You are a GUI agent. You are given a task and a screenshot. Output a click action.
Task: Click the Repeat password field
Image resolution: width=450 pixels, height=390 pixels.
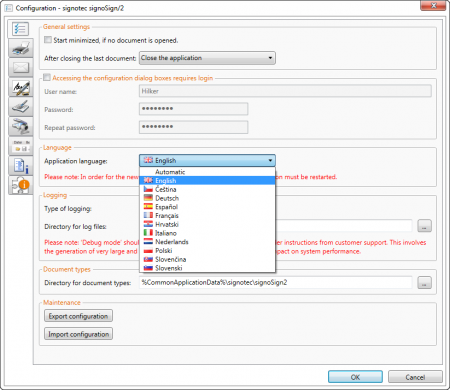tap(193, 127)
